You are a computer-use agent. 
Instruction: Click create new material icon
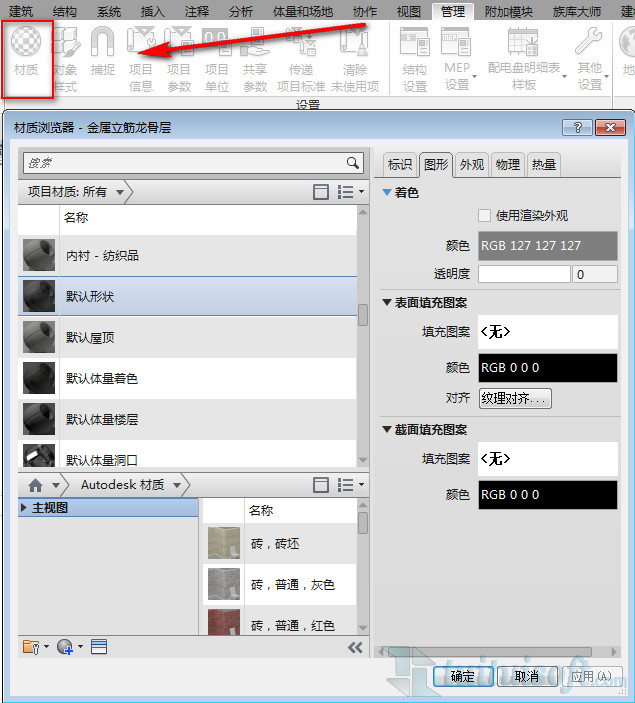pyautogui.click(x=70, y=647)
